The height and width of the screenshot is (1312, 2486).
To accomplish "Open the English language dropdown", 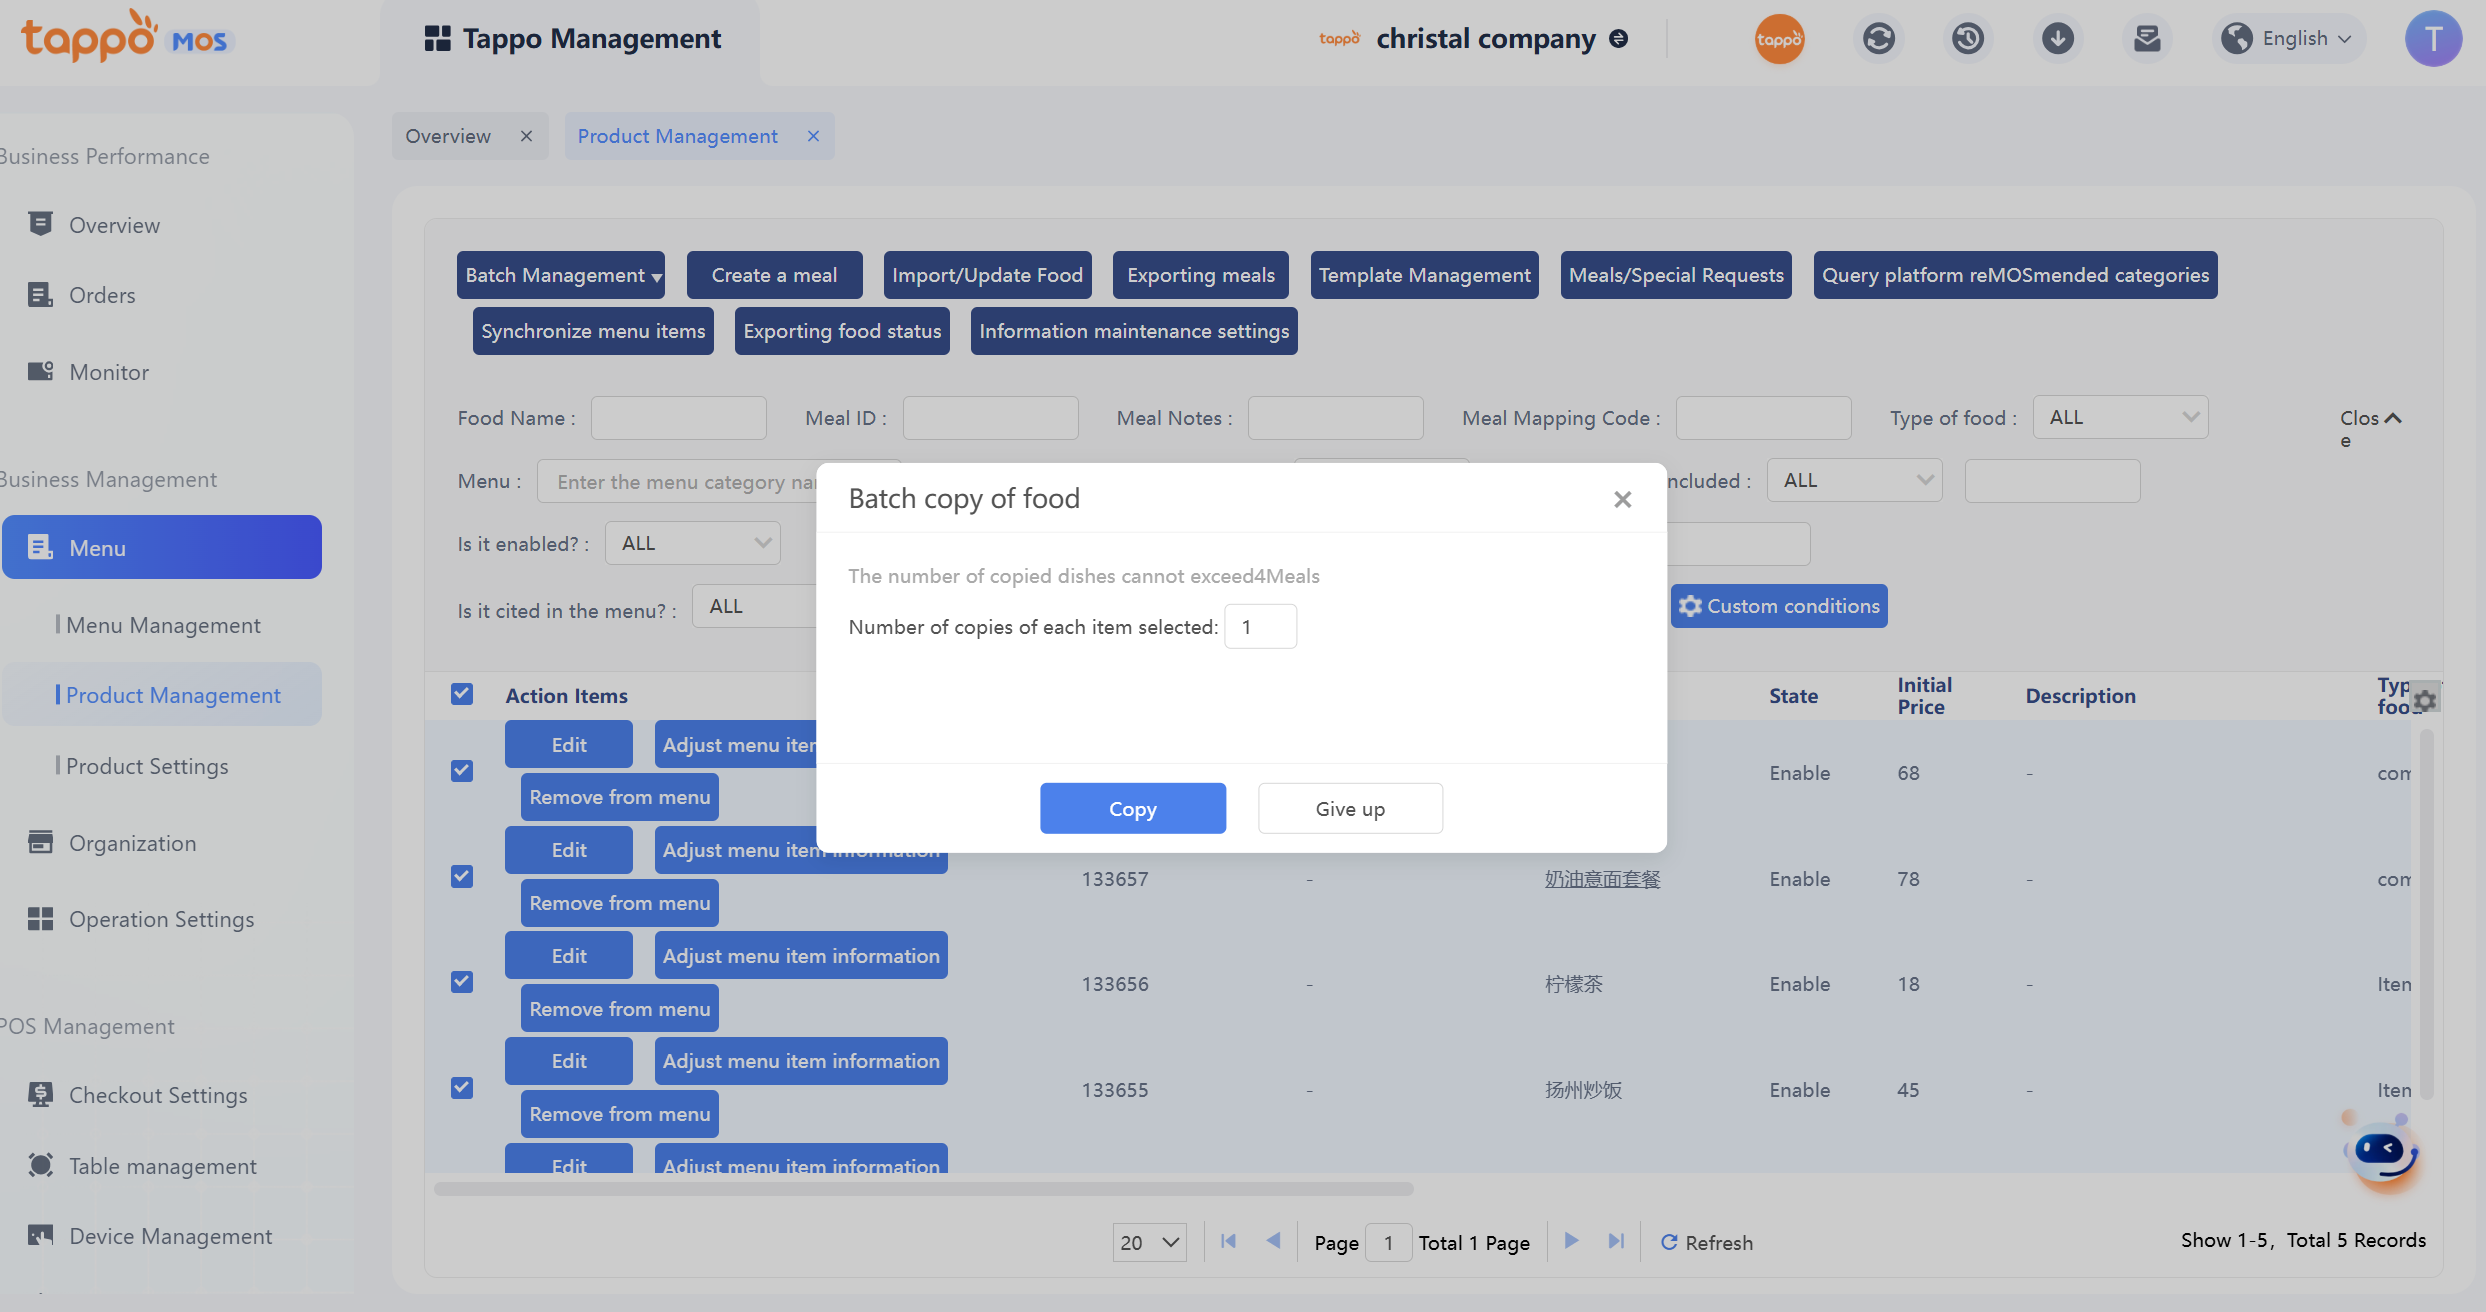I will (2288, 39).
